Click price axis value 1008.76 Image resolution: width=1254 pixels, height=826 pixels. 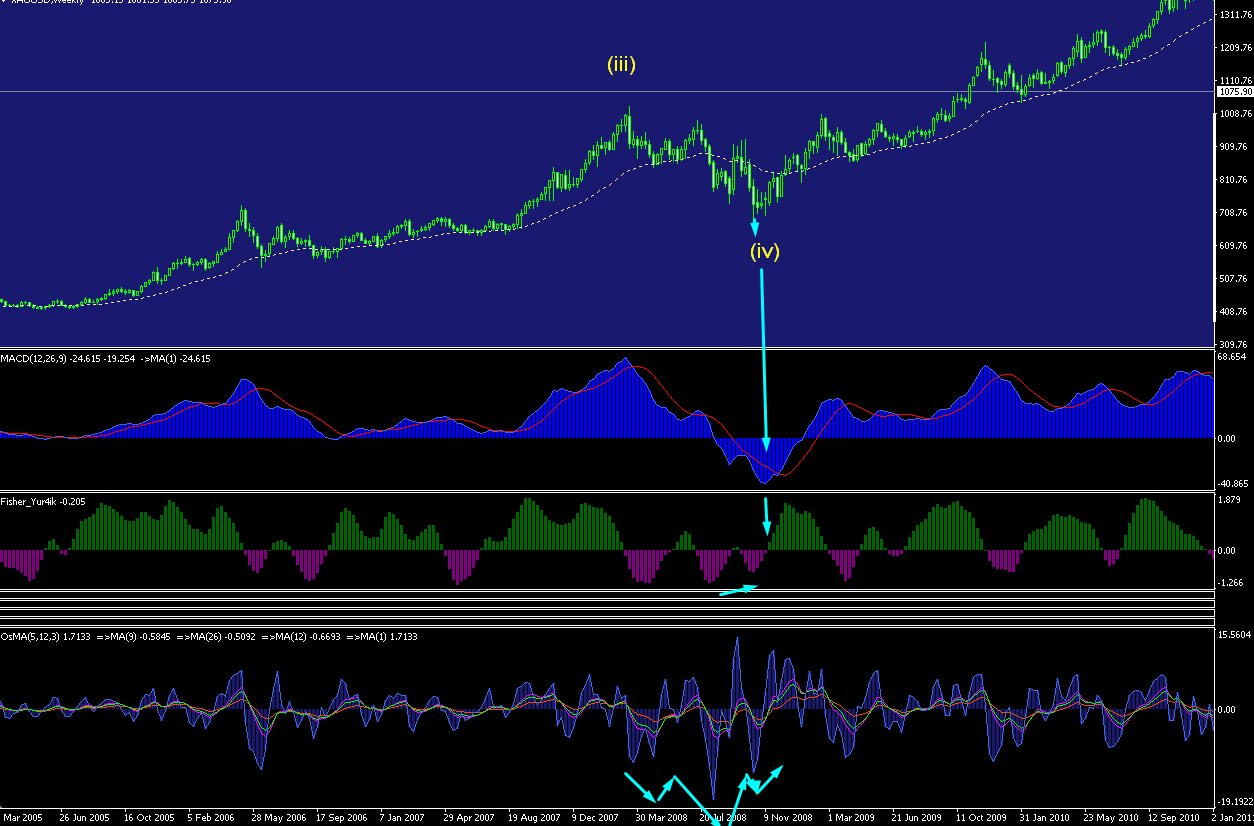pyautogui.click(x=1235, y=114)
